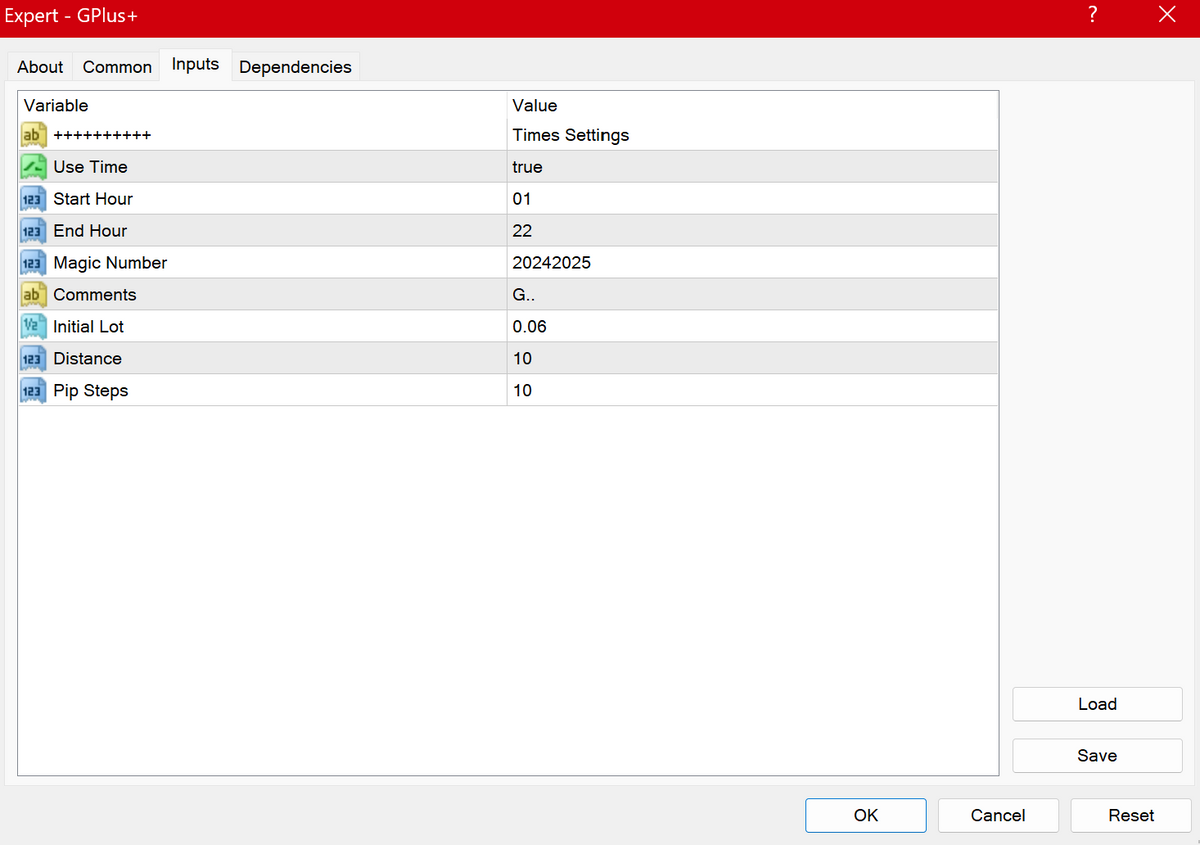The image size is (1200, 845).
Task: Click the integer icon beside Distance
Action: tap(32, 359)
